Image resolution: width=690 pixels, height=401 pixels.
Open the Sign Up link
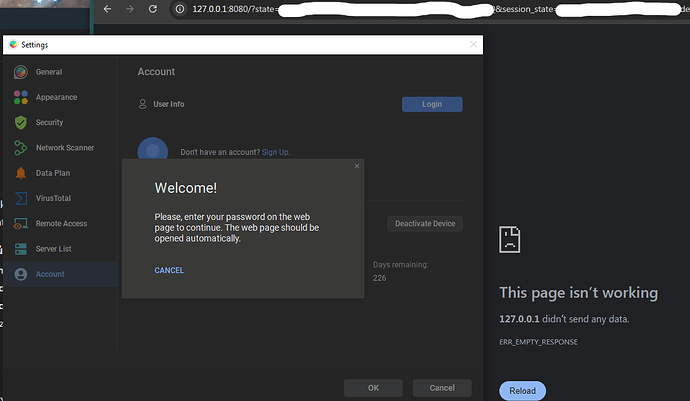pos(275,152)
